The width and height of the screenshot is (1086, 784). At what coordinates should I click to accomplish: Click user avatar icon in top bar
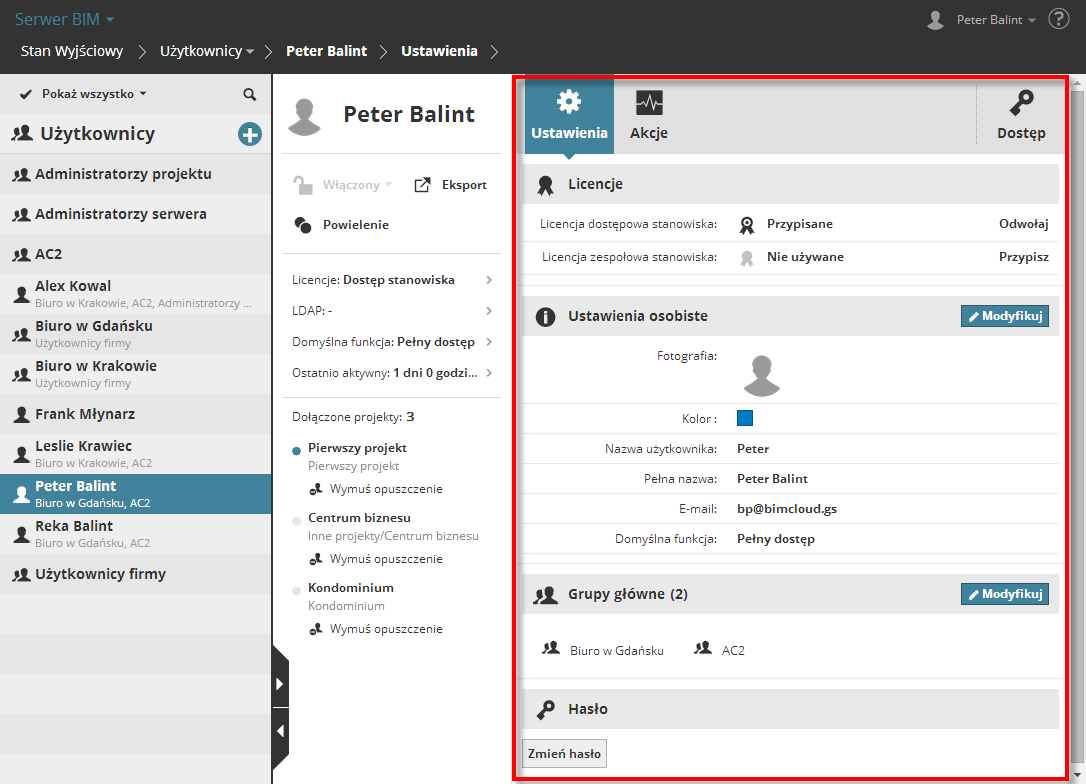(x=935, y=20)
